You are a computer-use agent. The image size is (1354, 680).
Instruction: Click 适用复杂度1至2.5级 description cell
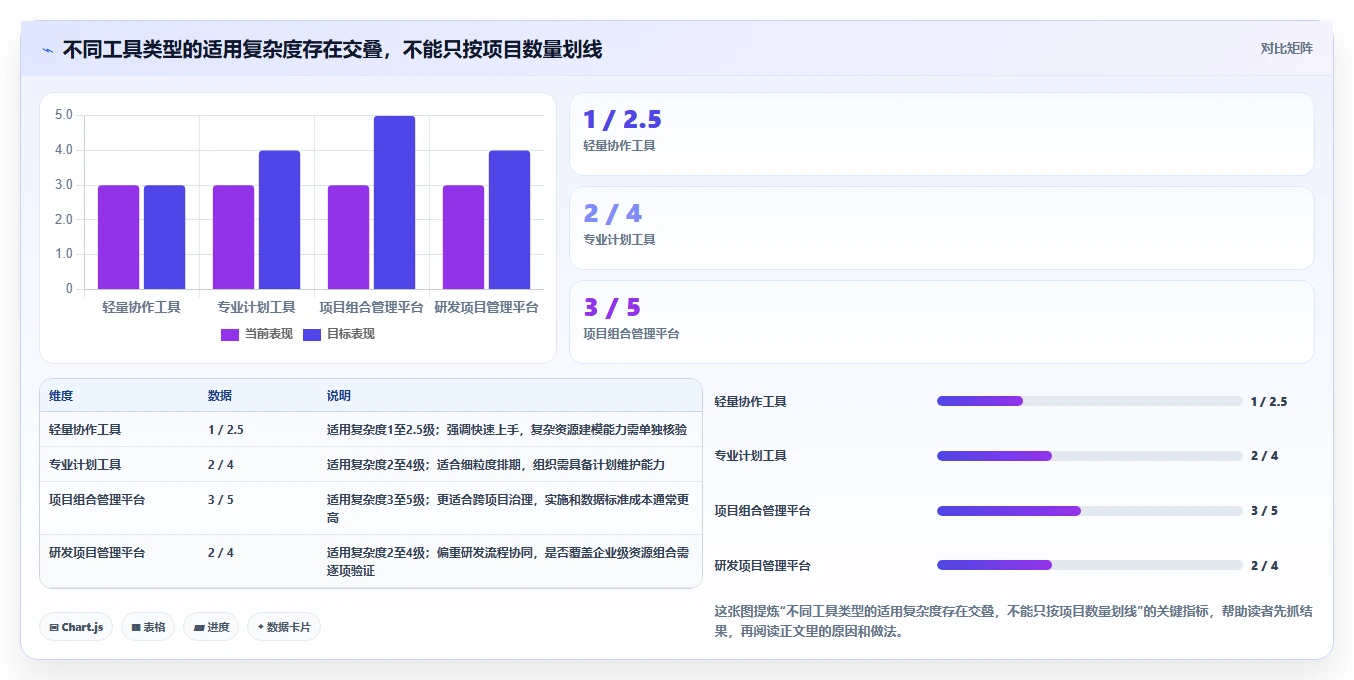click(x=507, y=430)
